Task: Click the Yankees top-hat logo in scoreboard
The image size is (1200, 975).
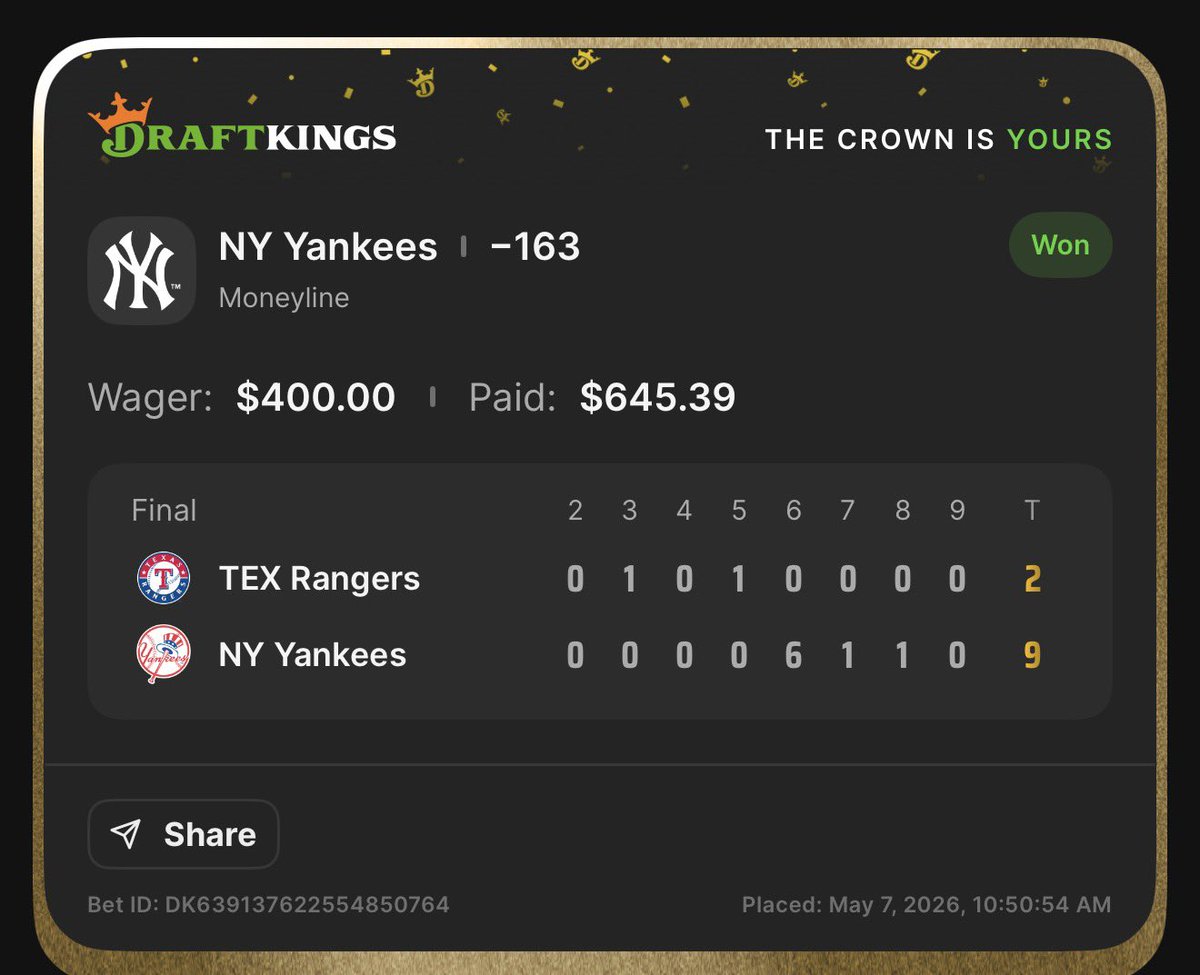Action: [x=163, y=655]
